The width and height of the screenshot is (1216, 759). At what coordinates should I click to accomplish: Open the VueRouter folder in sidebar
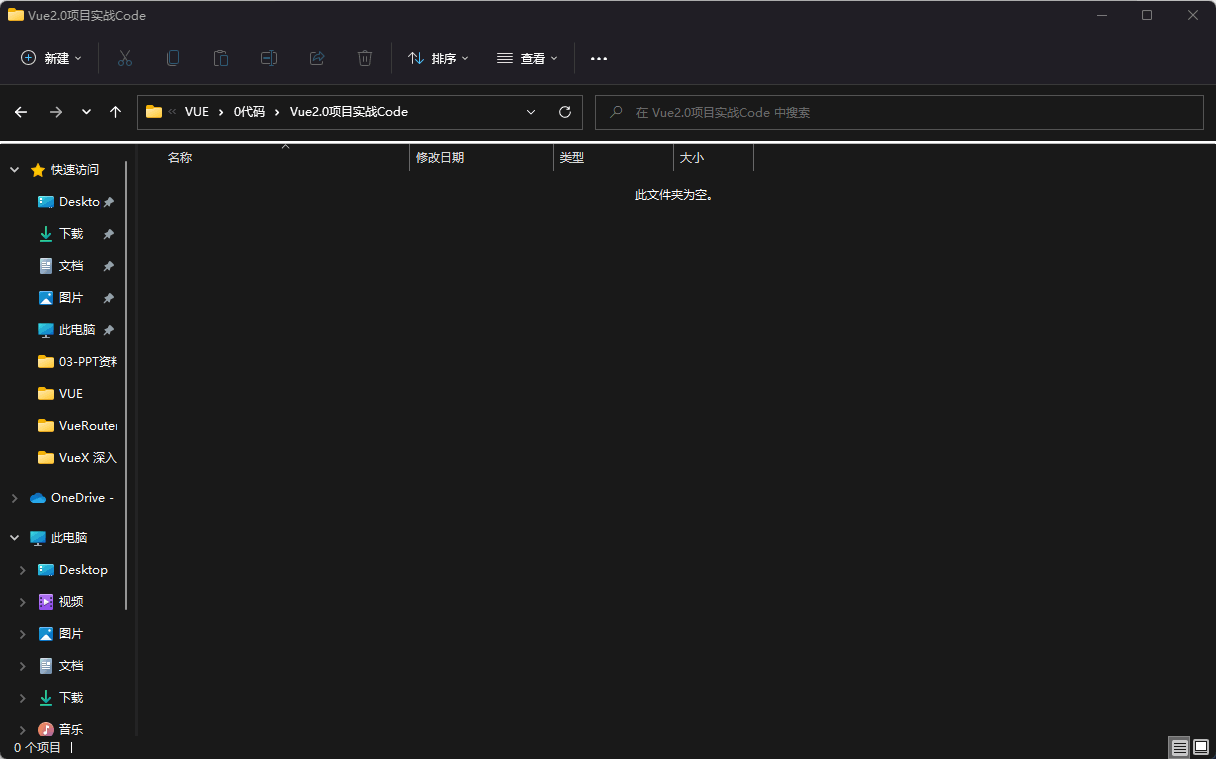[x=87, y=426]
